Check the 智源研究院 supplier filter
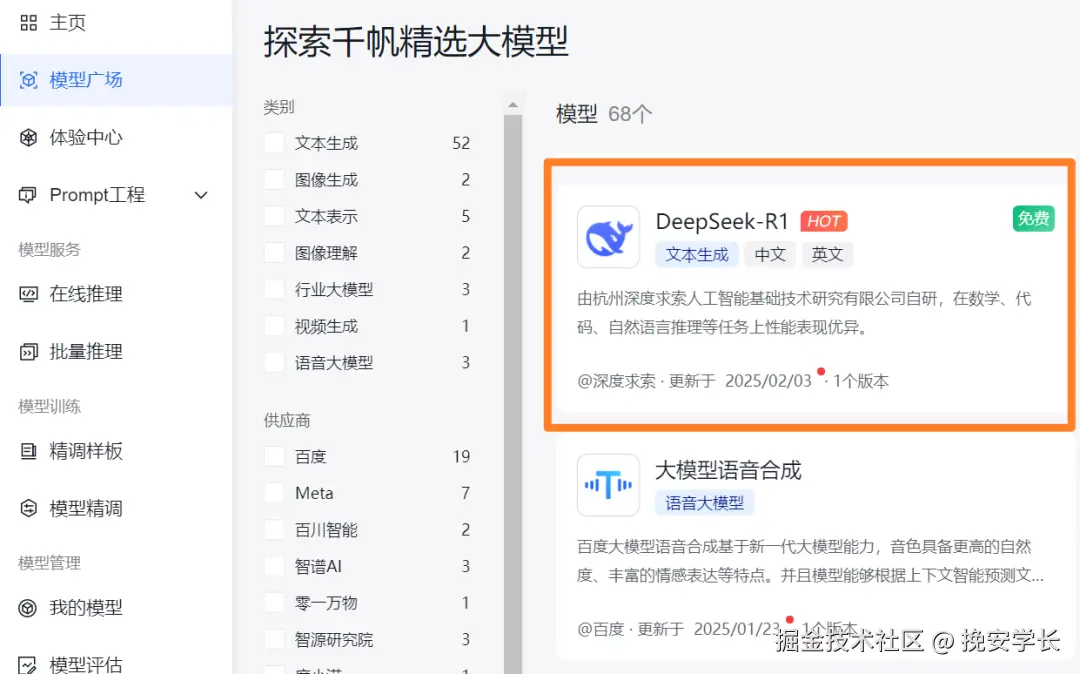1080x674 pixels. pyautogui.click(x=274, y=639)
